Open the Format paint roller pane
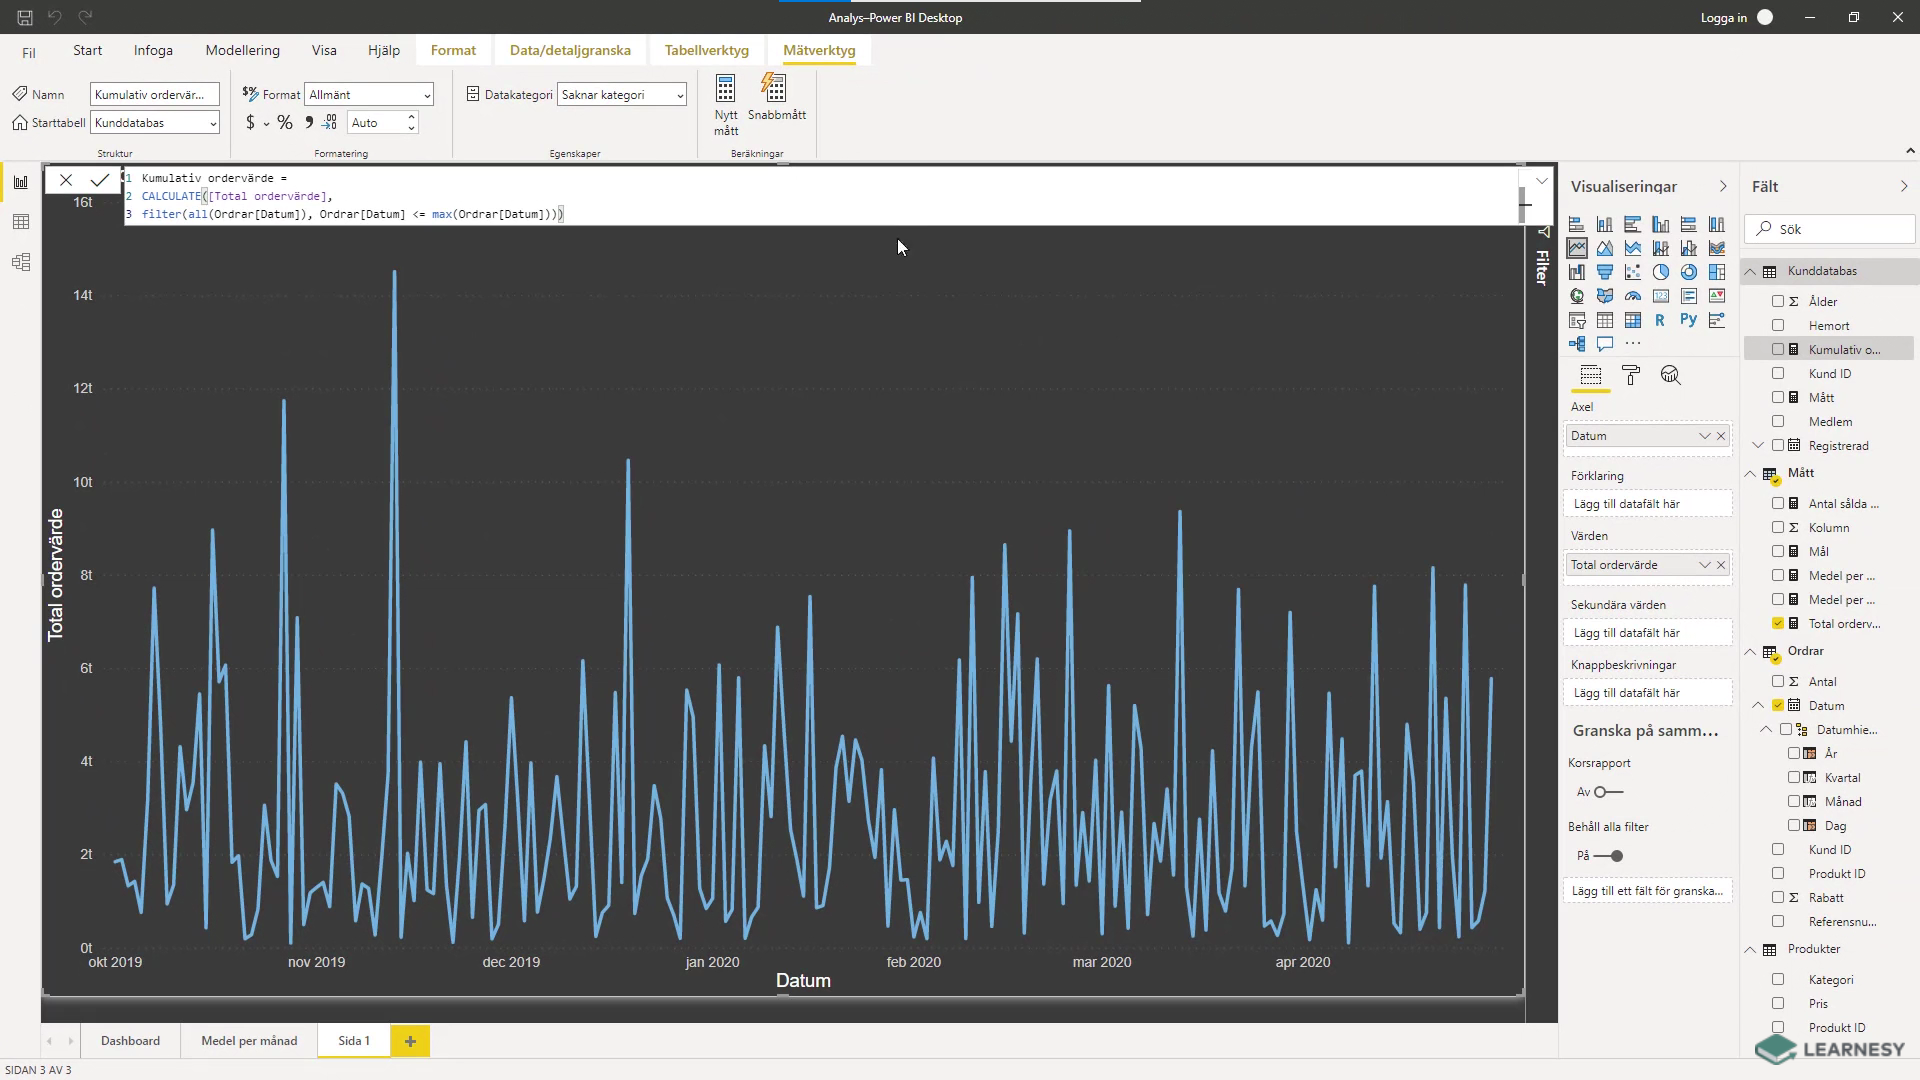The width and height of the screenshot is (1920, 1080). (x=1631, y=375)
